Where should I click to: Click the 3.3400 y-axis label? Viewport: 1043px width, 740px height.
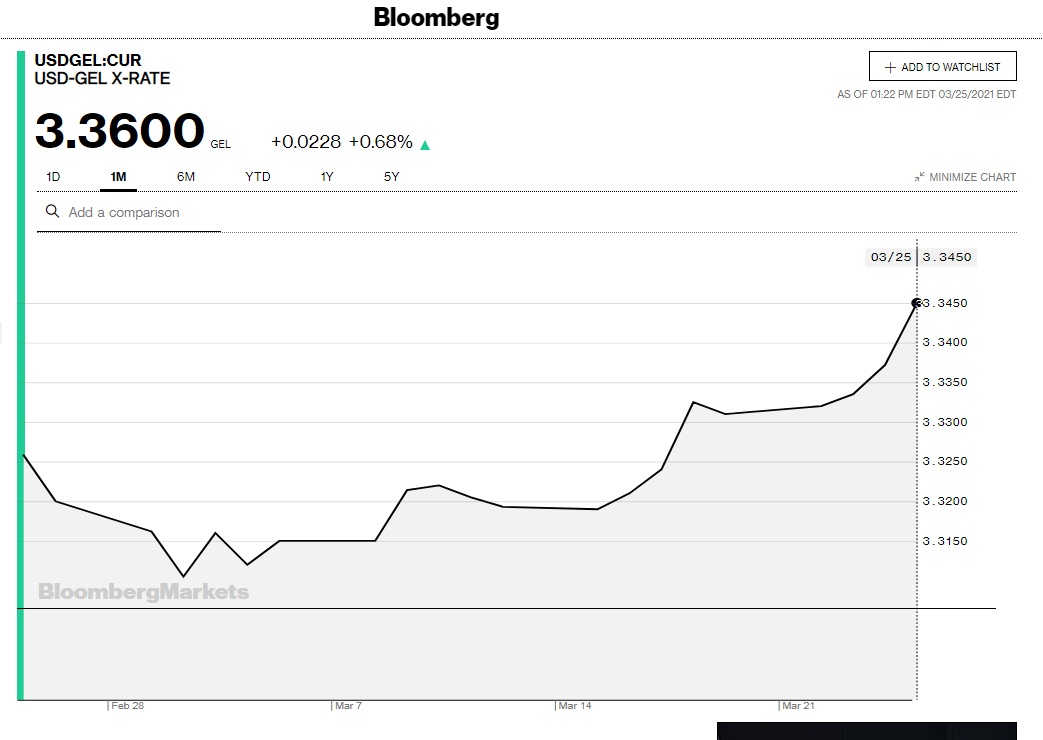pos(945,342)
